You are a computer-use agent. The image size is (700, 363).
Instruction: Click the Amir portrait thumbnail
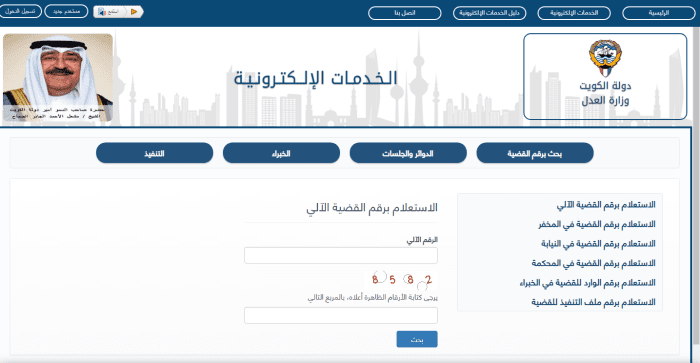[x=58, y=78]
